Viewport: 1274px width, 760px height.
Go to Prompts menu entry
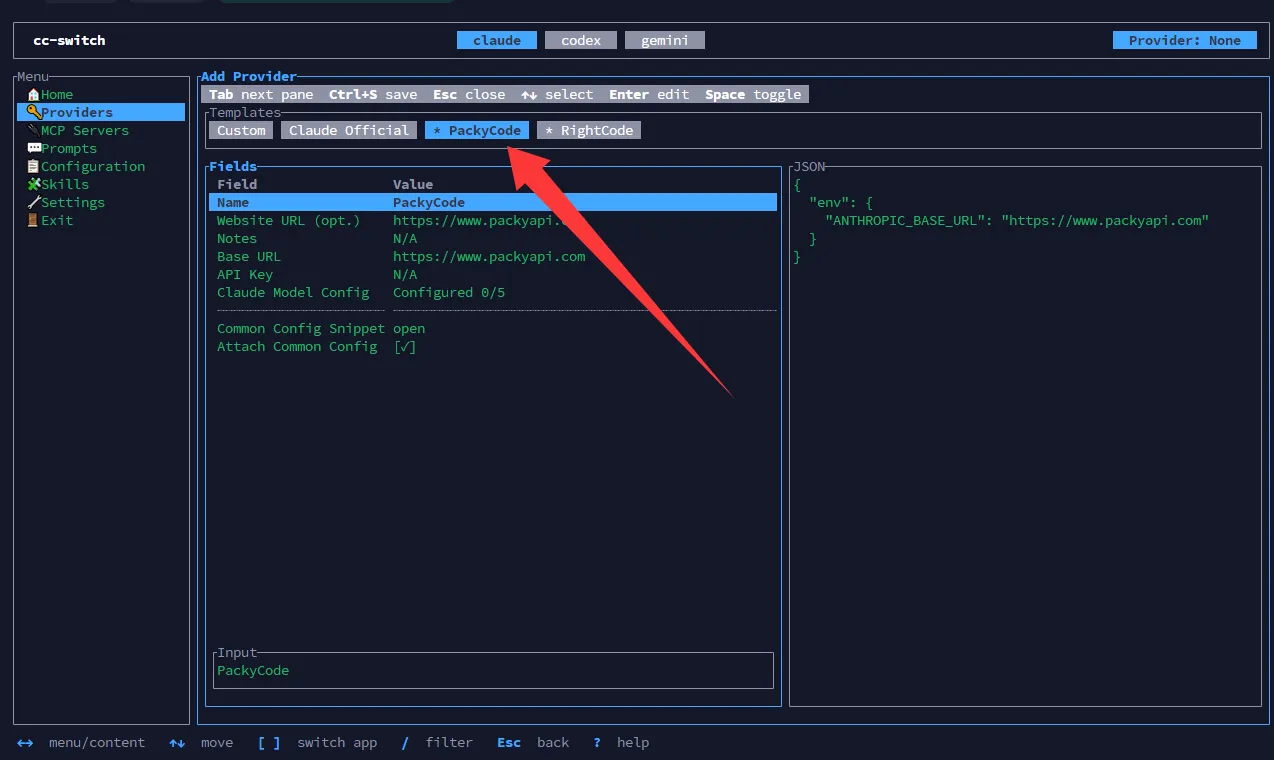coord(69,149)
